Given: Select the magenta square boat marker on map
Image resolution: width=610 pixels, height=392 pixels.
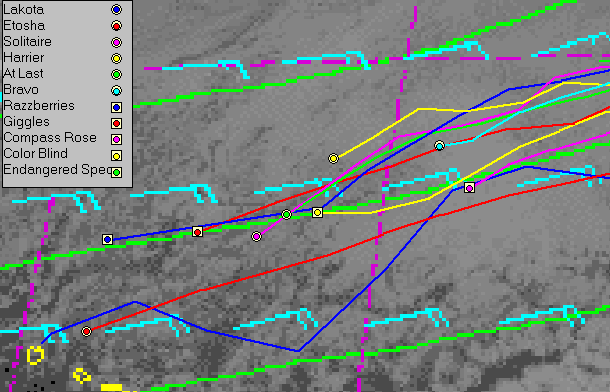Looking at the screenshot, I should 470,188.
